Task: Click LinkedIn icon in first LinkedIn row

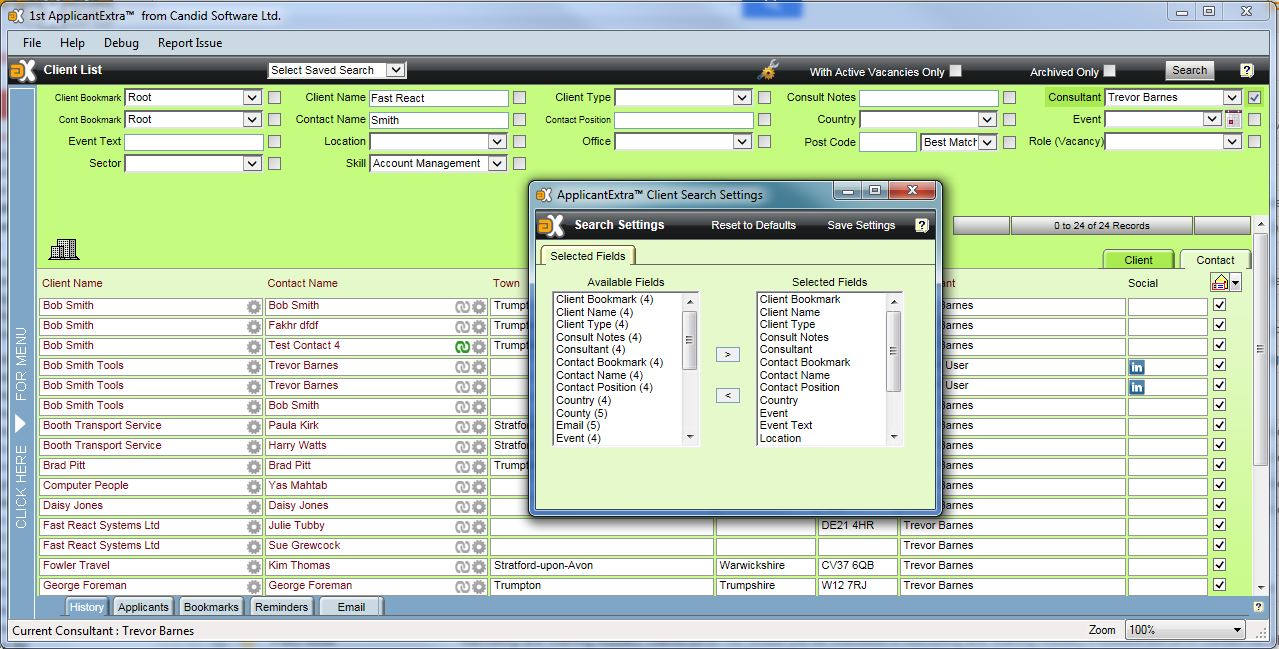Action: pos(1137,366)
